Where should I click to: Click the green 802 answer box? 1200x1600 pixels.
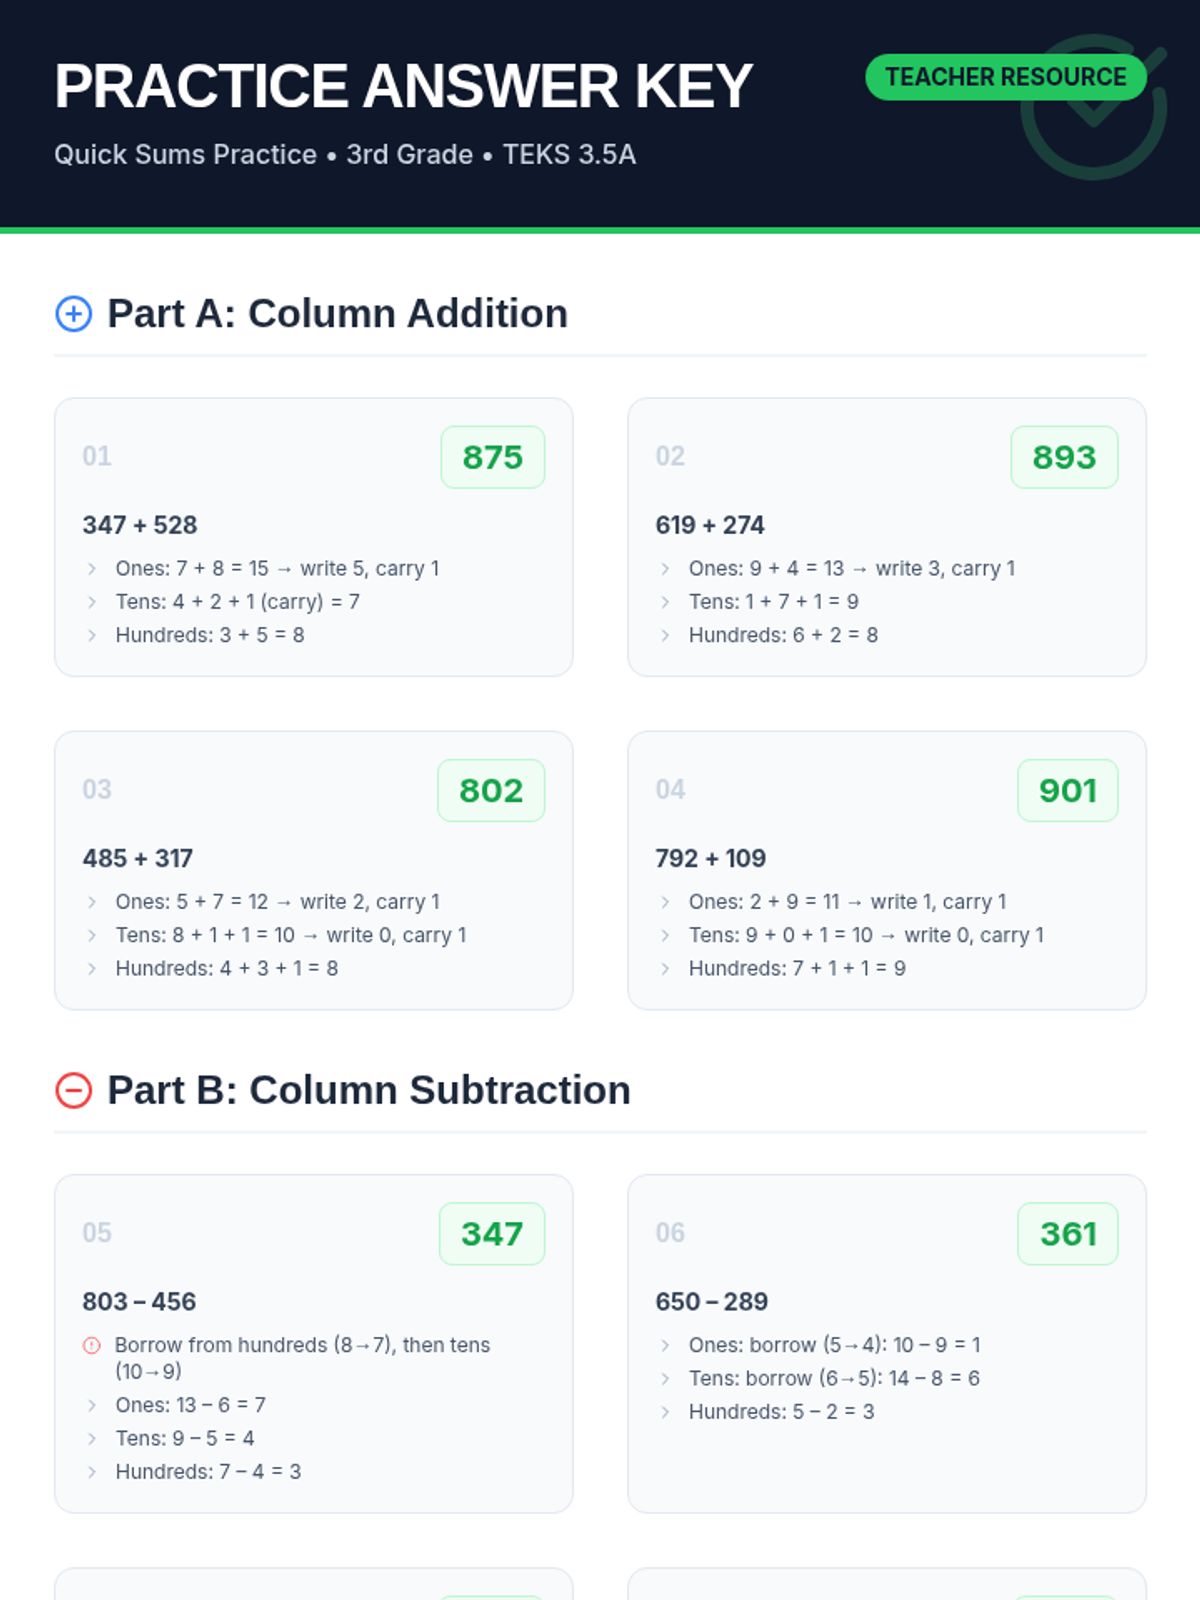(491, 790)
